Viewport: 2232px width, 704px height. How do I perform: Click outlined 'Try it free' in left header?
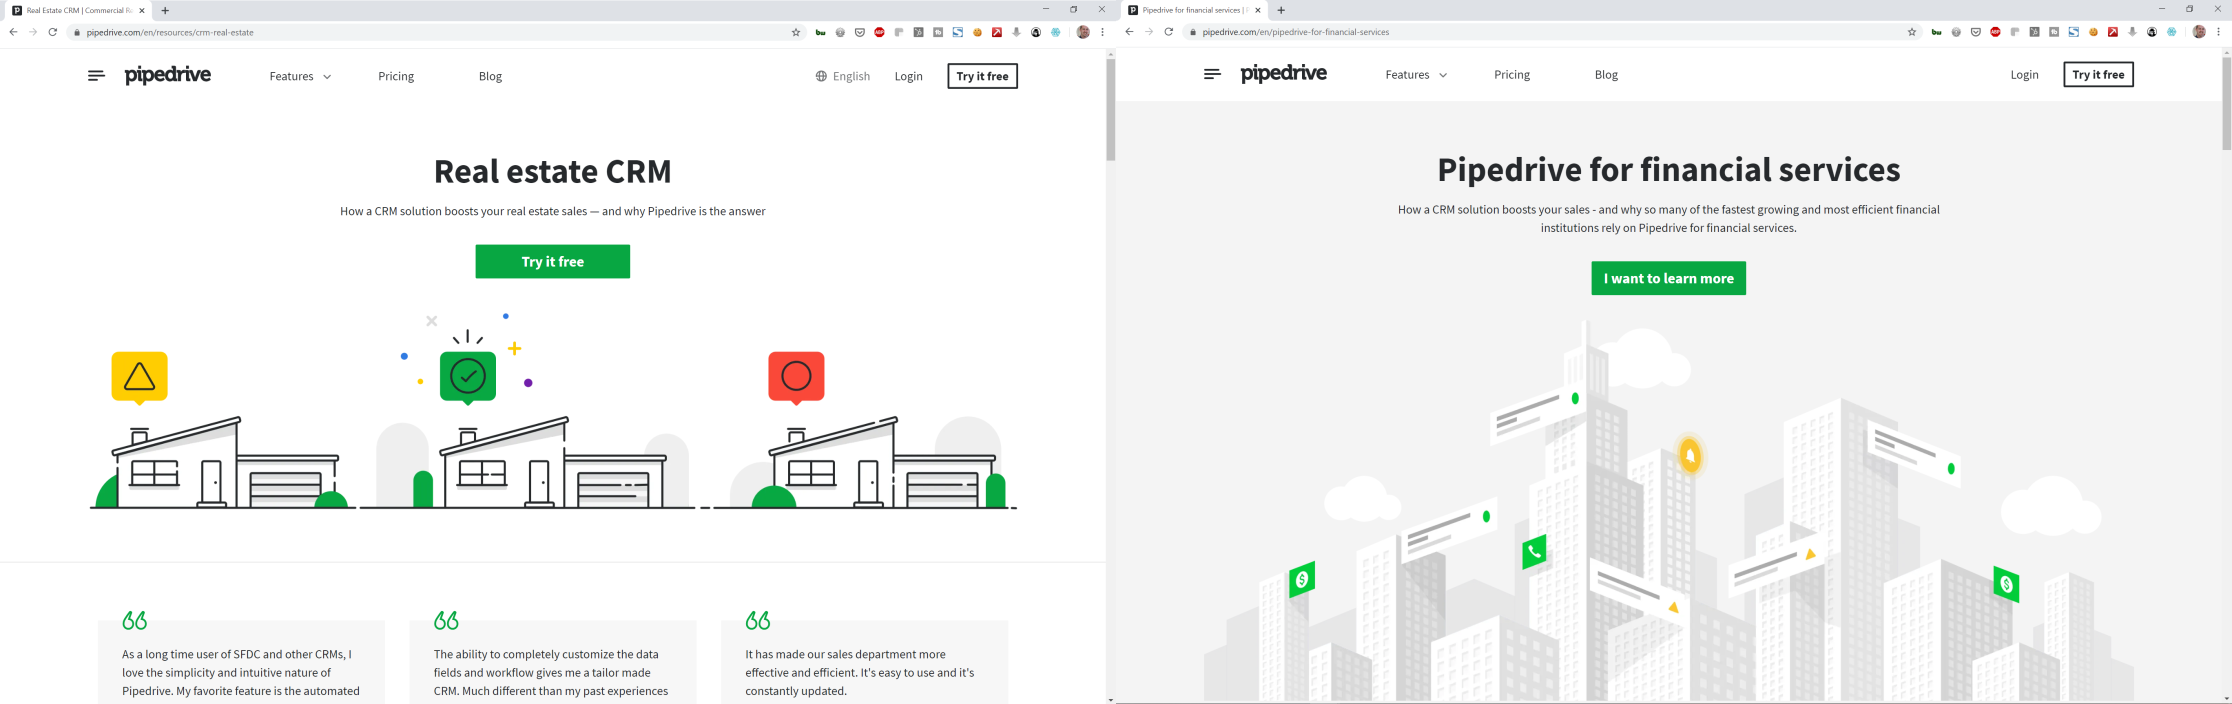click(983, 76)
